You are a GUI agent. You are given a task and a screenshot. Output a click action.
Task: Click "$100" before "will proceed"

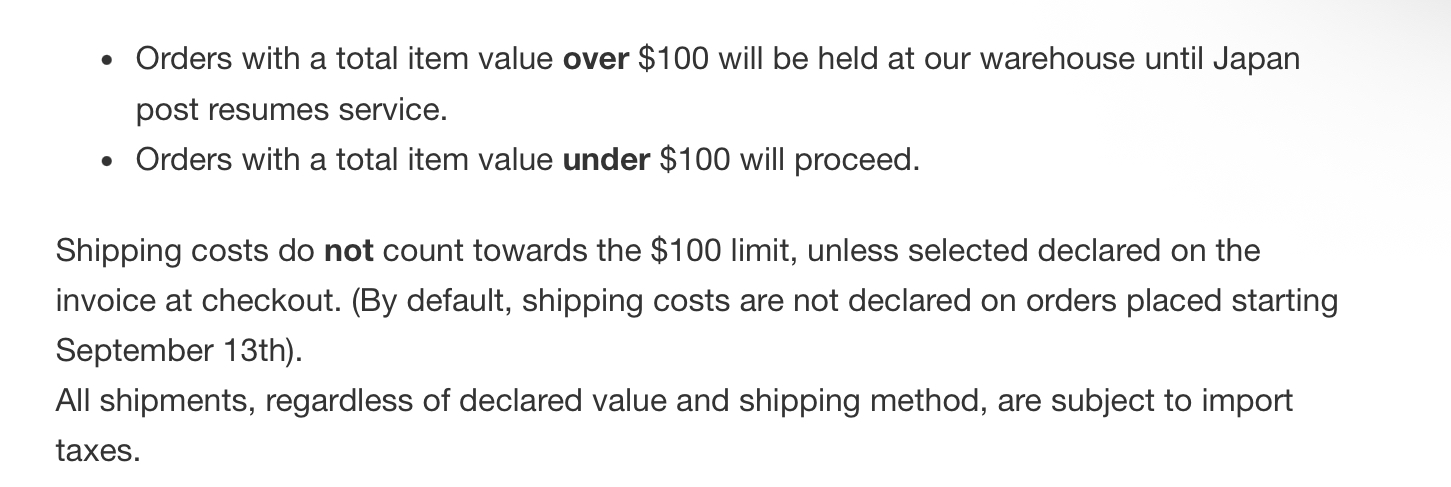click(695, 160)
